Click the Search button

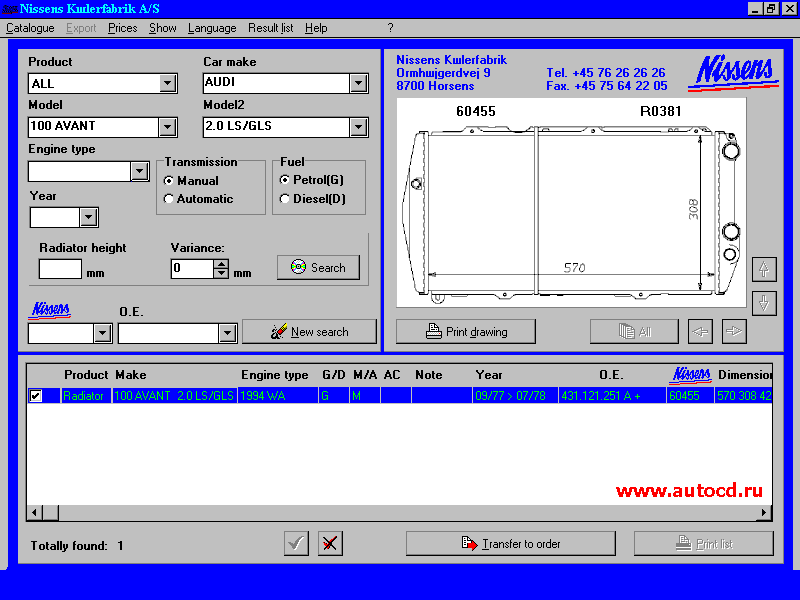click(318, 267)
